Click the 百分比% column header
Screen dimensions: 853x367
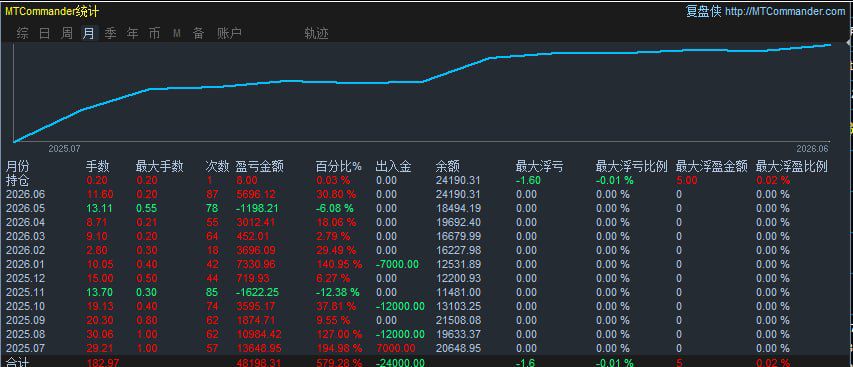click(339, 166)
